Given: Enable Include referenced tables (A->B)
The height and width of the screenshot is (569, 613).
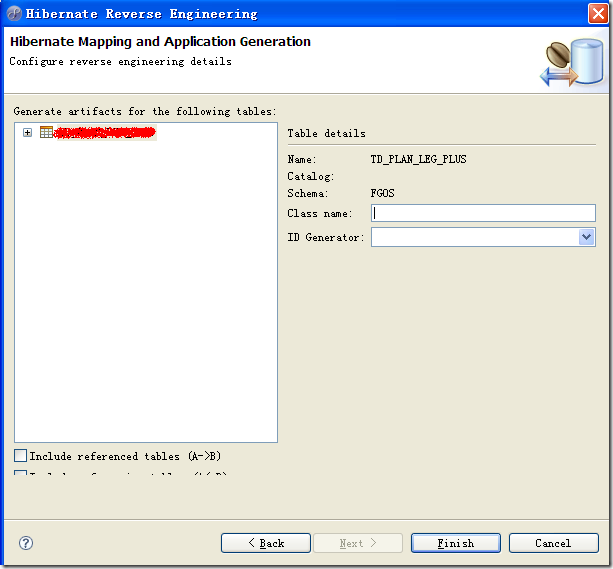Looking at the screenshot, I should click(21, 456).
